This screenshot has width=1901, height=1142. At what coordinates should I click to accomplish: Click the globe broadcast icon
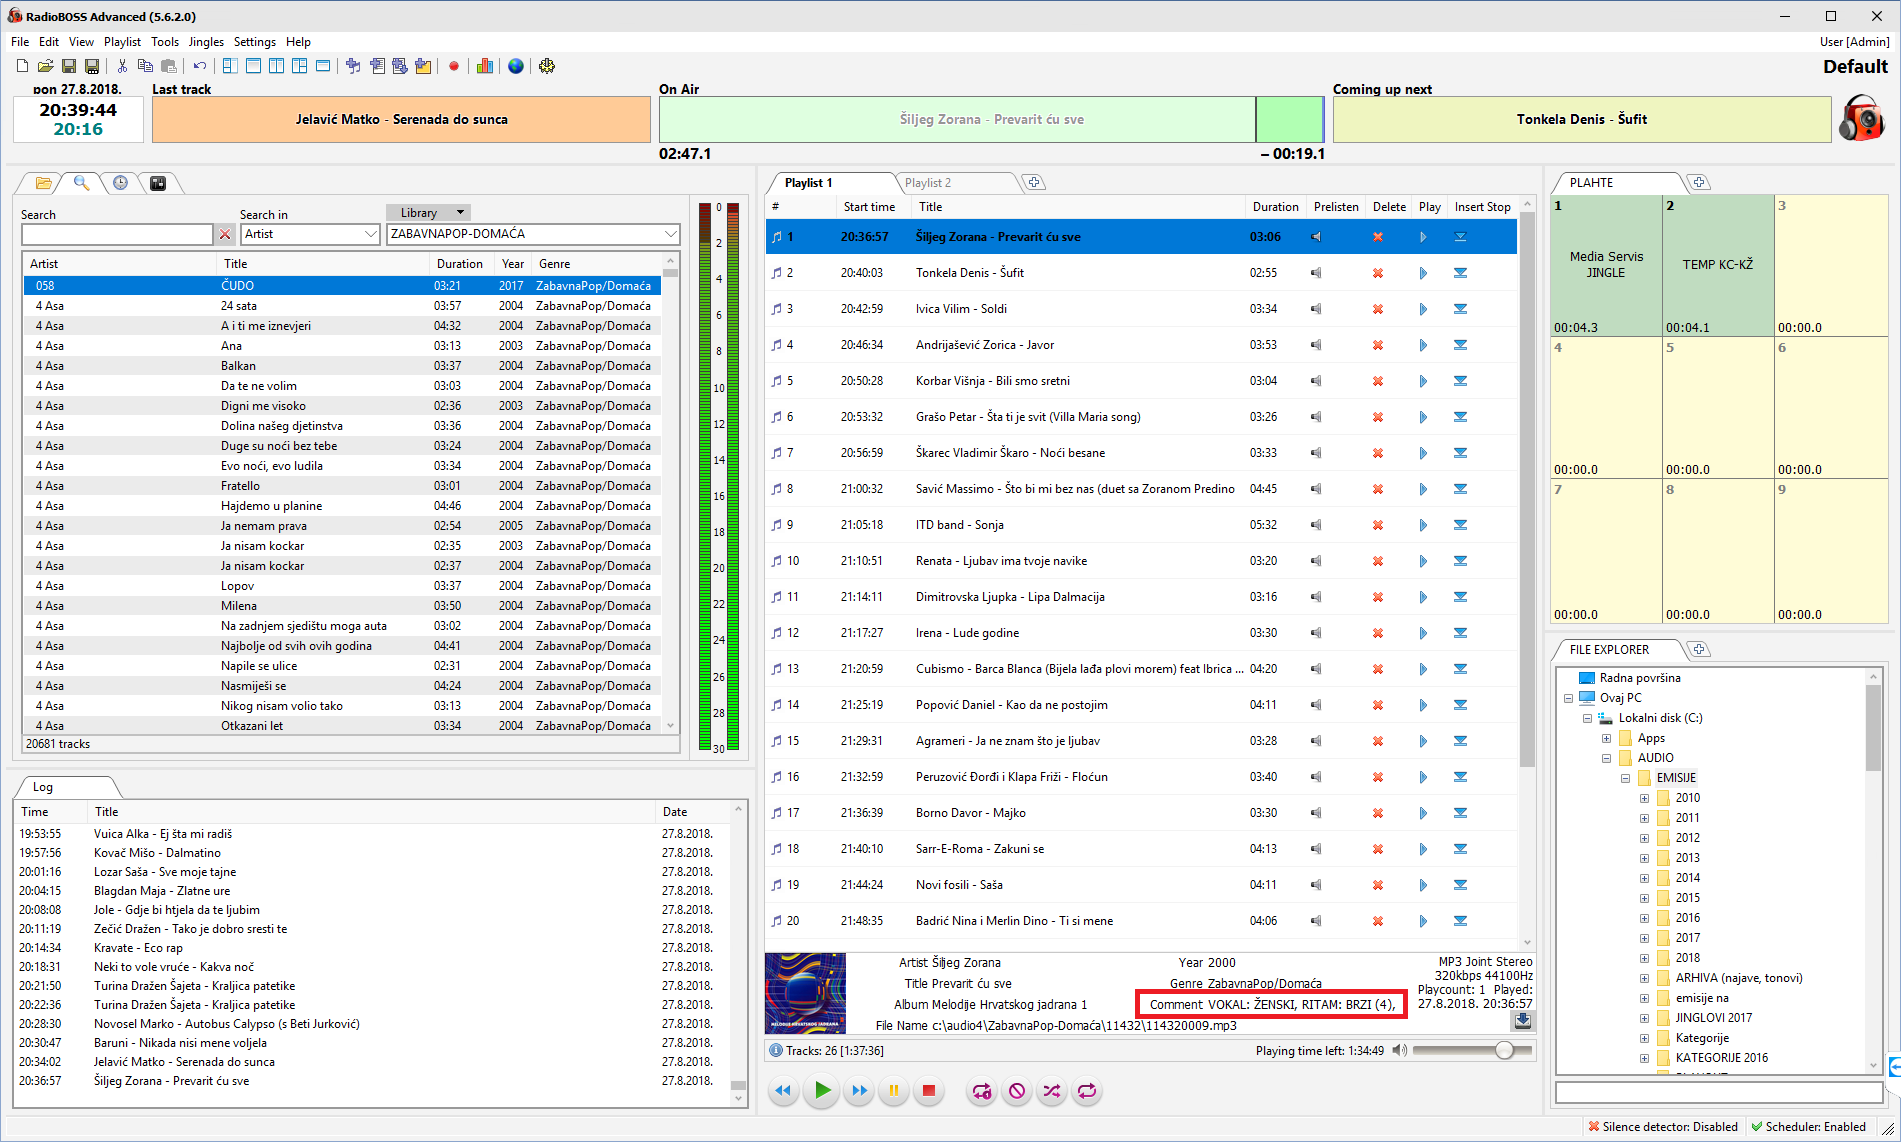coord(516,66)
